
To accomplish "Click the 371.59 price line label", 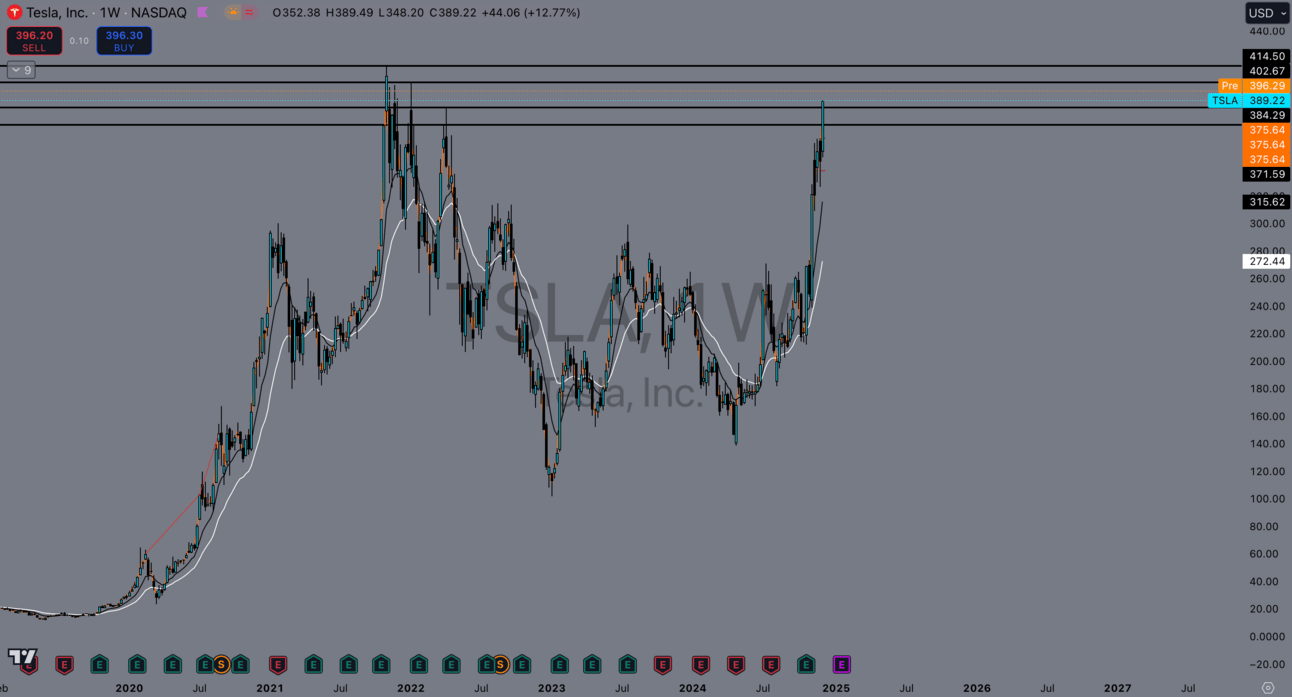I will tap(1266, 174).
